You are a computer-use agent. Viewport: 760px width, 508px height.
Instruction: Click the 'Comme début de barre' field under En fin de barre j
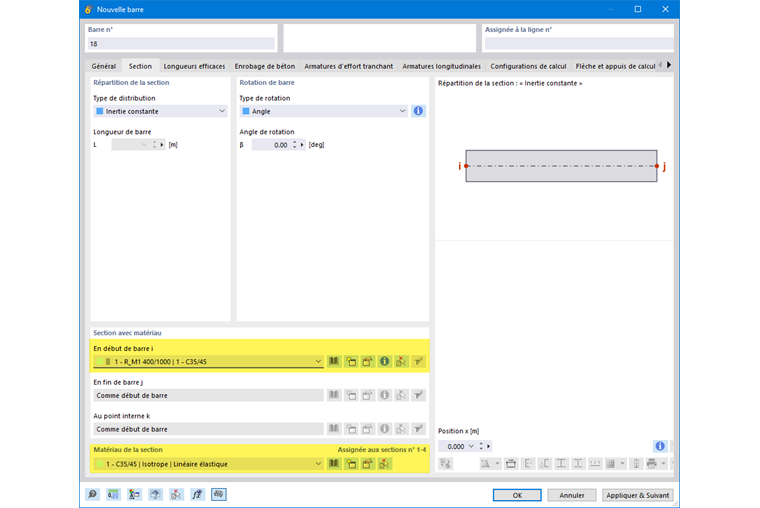click(x=208, y=395)
